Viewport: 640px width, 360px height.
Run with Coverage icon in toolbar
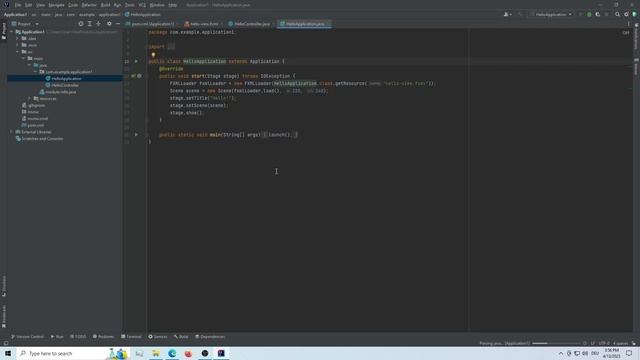click(x=598, y=14)
